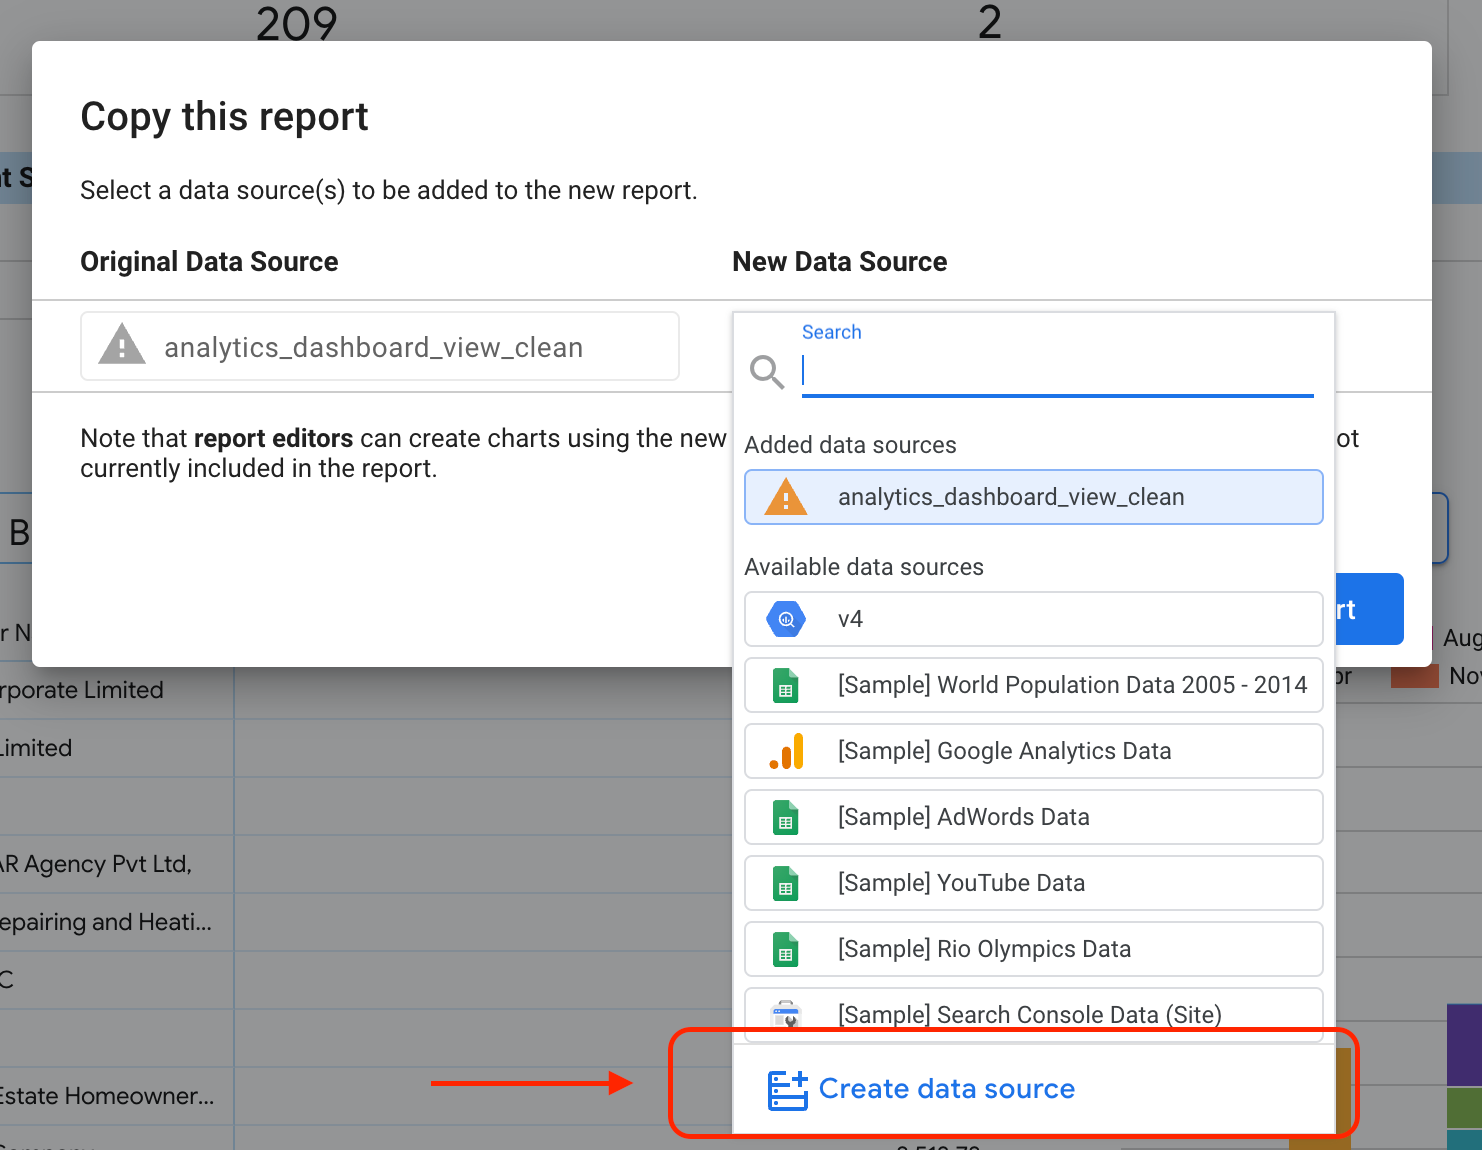
Task: Click the warning icon beside analytics_dashboard_view_clean
Action: point(121,347)
